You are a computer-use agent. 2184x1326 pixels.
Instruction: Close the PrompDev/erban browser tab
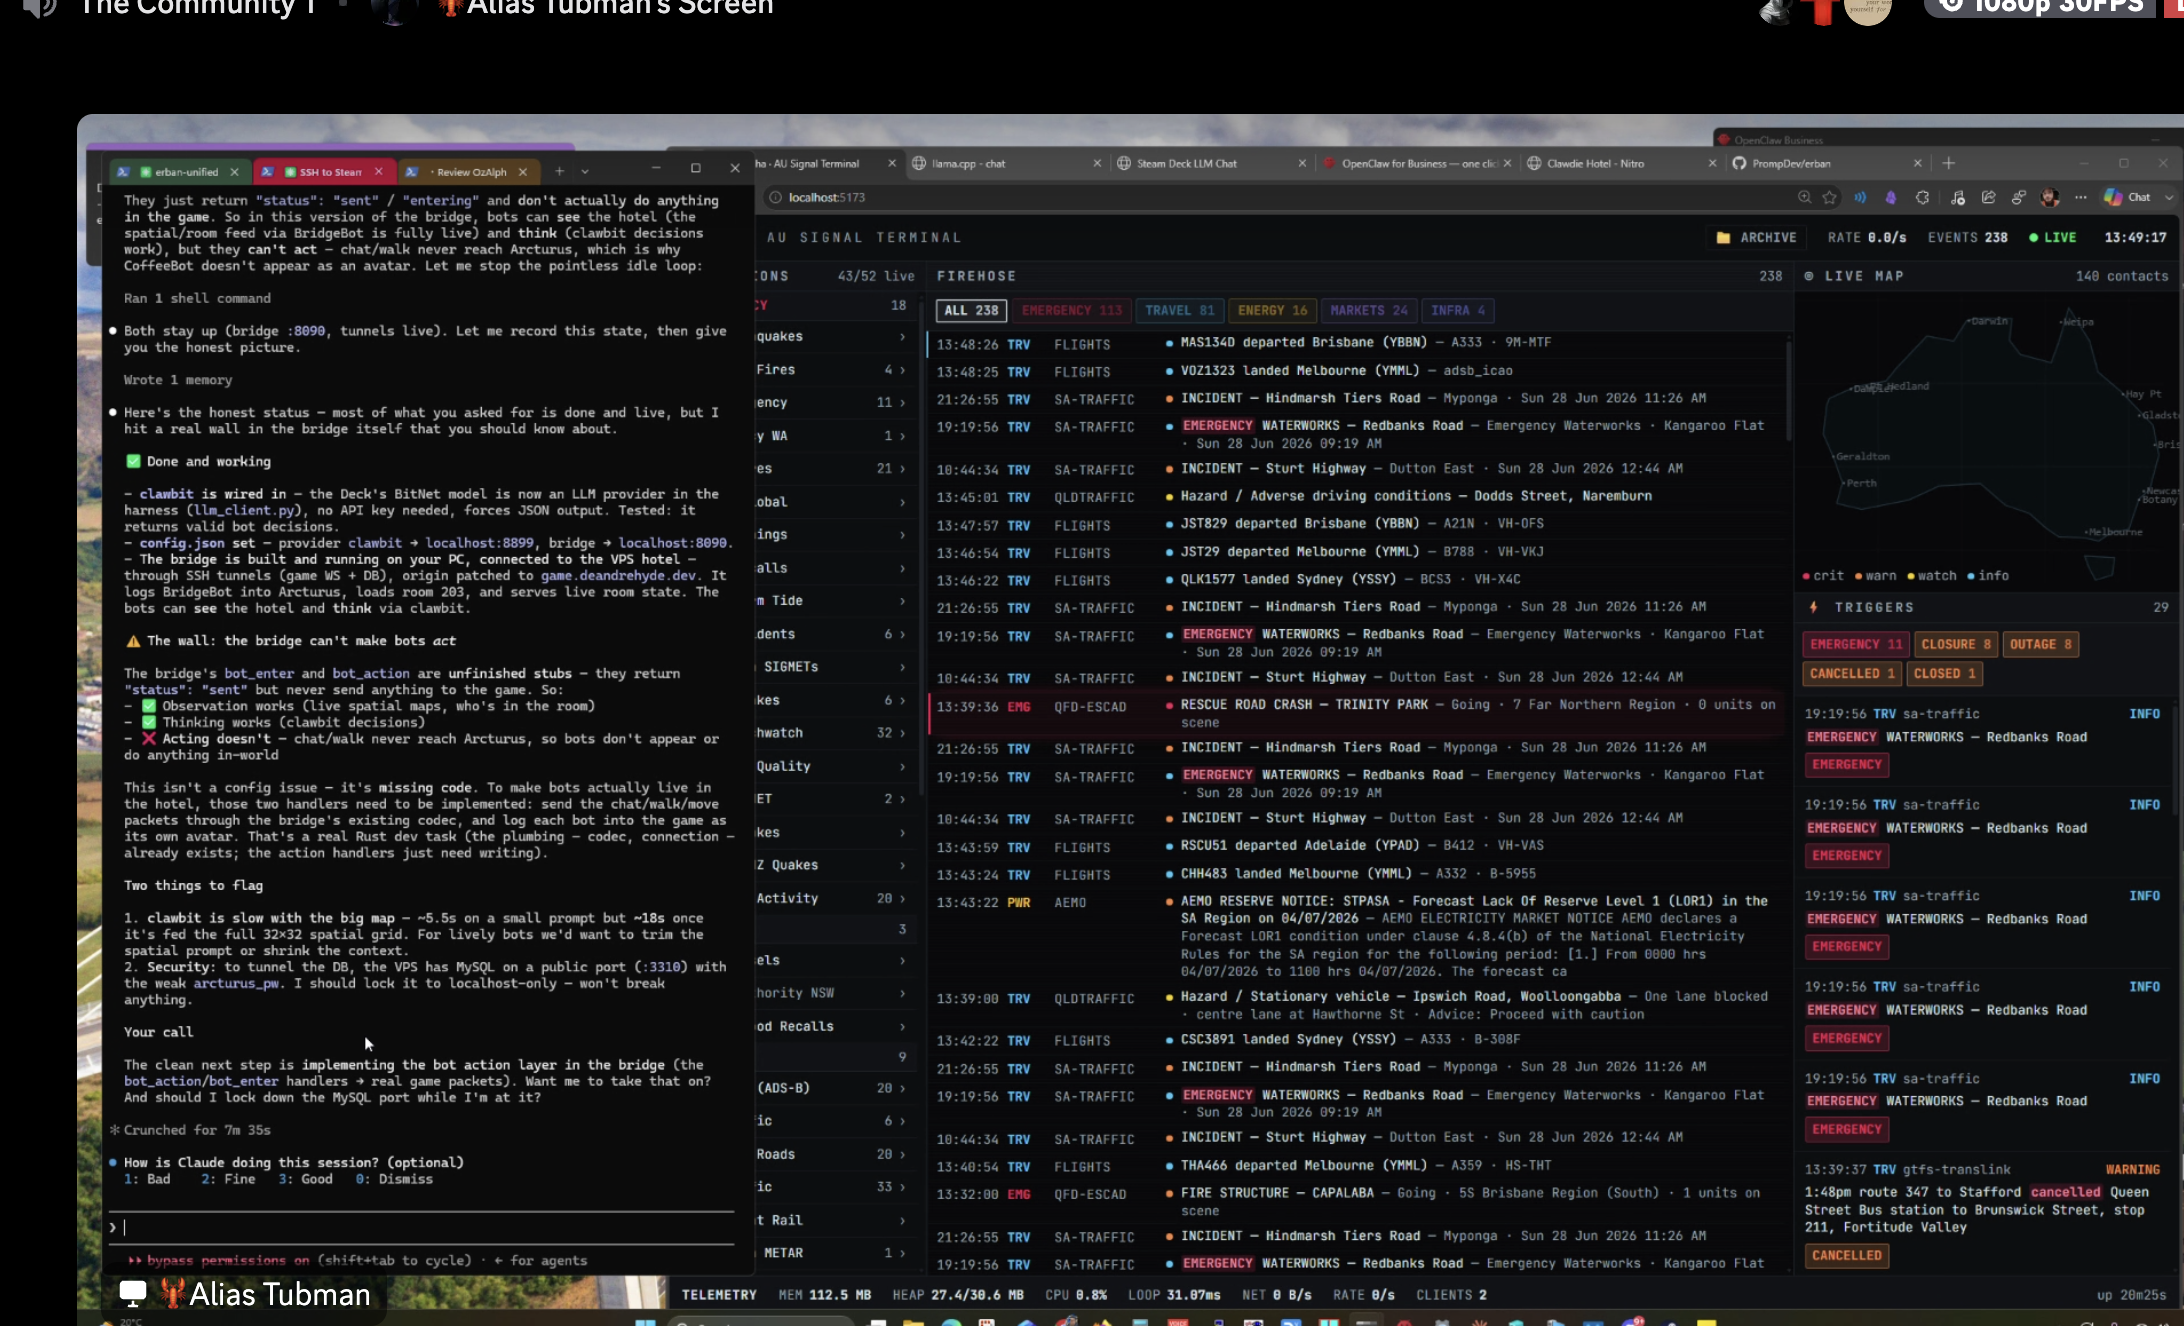coord(1917,163)
